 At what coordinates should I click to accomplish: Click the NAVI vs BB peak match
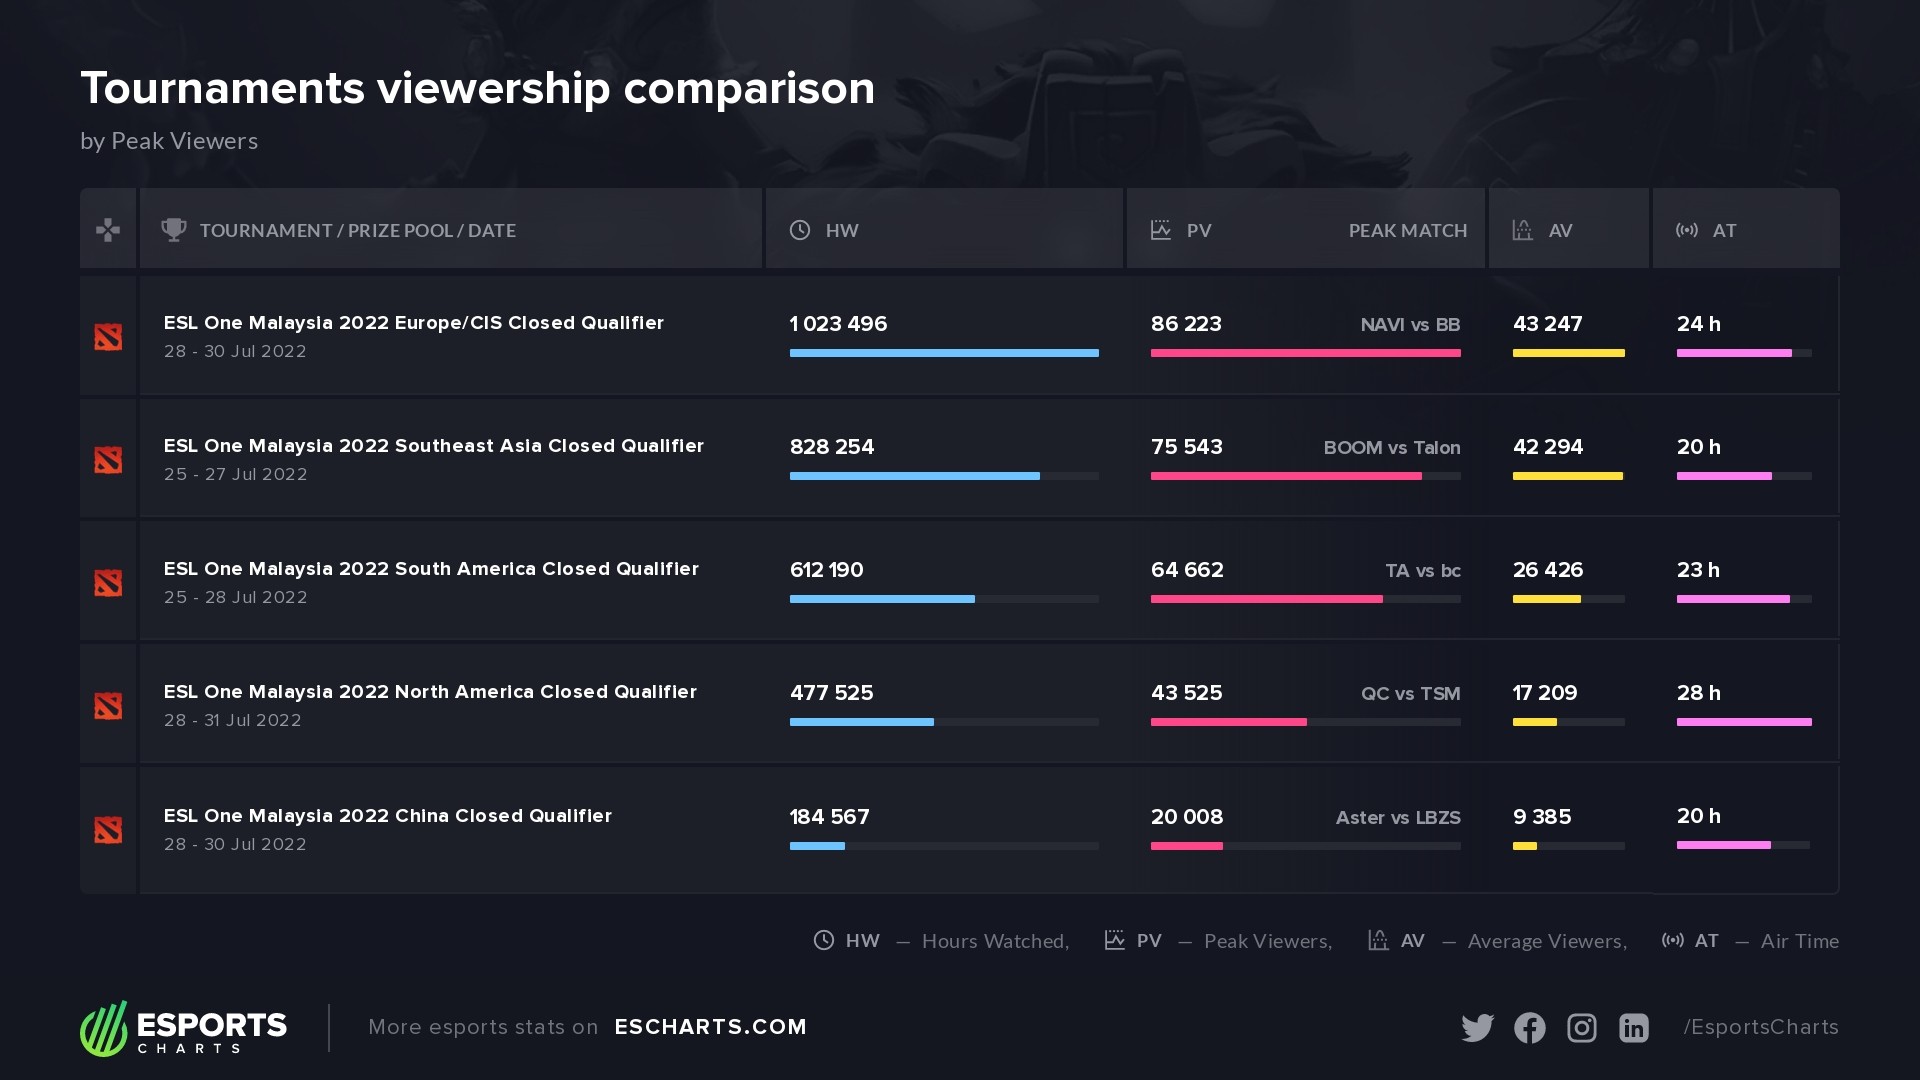(1409, 325)
